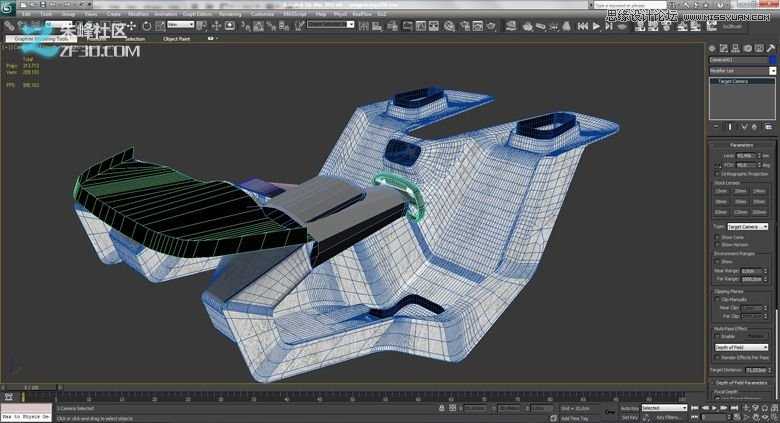Collapse the Parameters rollout
This screenshot has height=423, width=780.
pos(741,145)
